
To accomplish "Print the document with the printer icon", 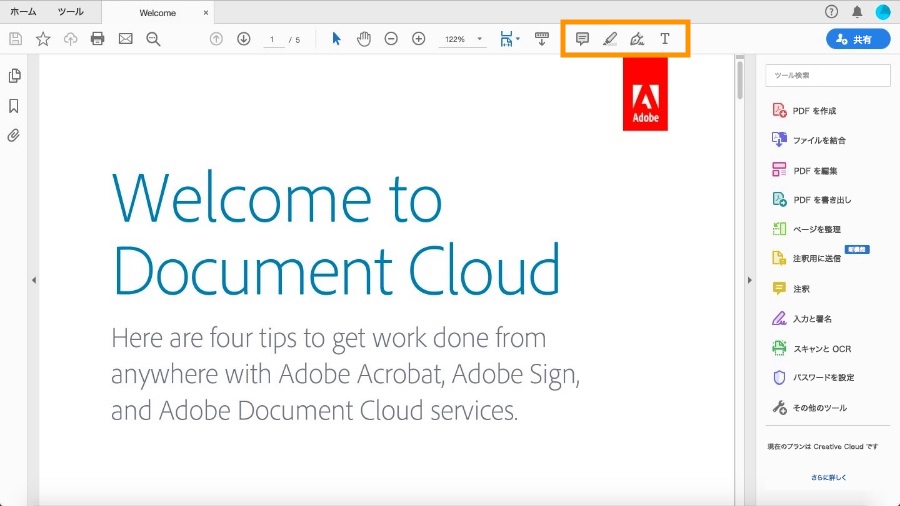I will (98, 39).
